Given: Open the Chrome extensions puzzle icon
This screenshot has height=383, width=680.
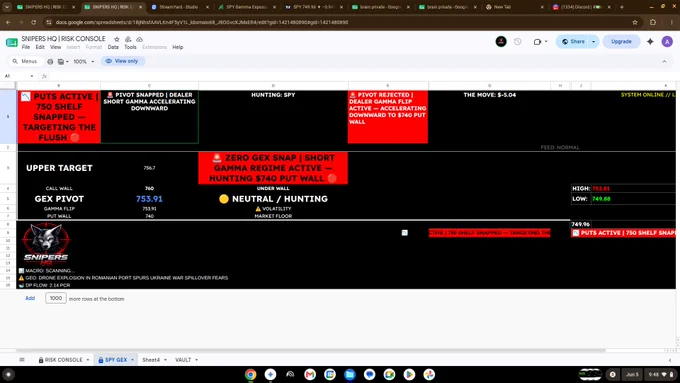Looking at the screenshot, I should [x=653, y=22].
